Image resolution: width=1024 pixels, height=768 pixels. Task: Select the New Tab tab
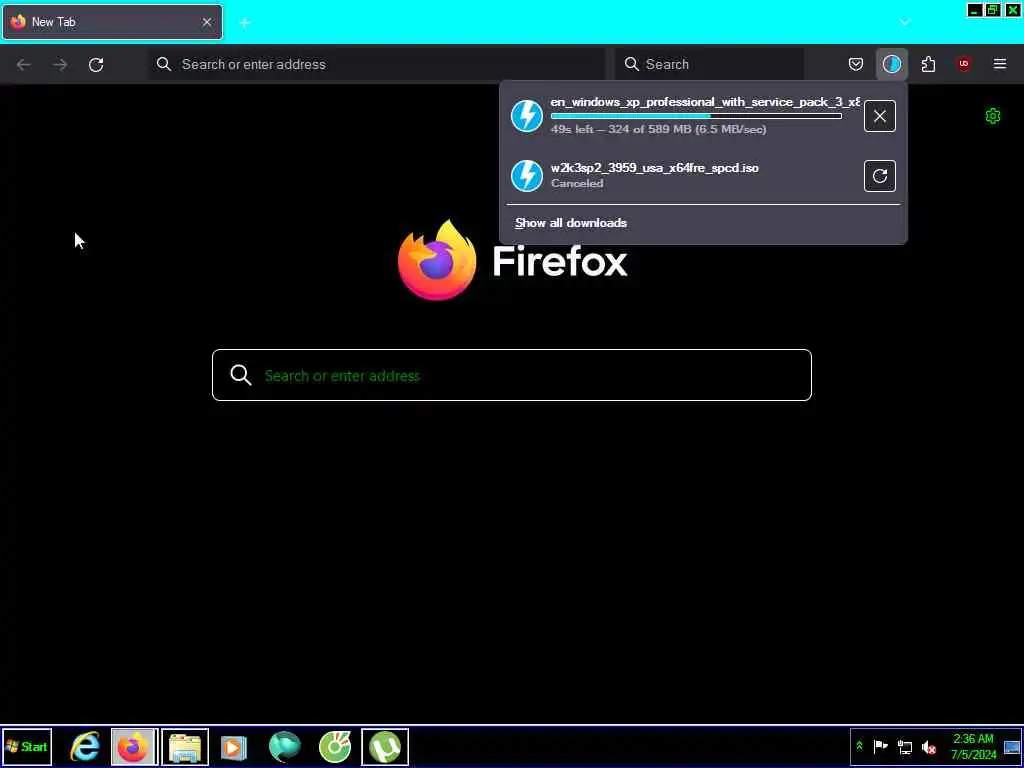[x=112, y=22]
